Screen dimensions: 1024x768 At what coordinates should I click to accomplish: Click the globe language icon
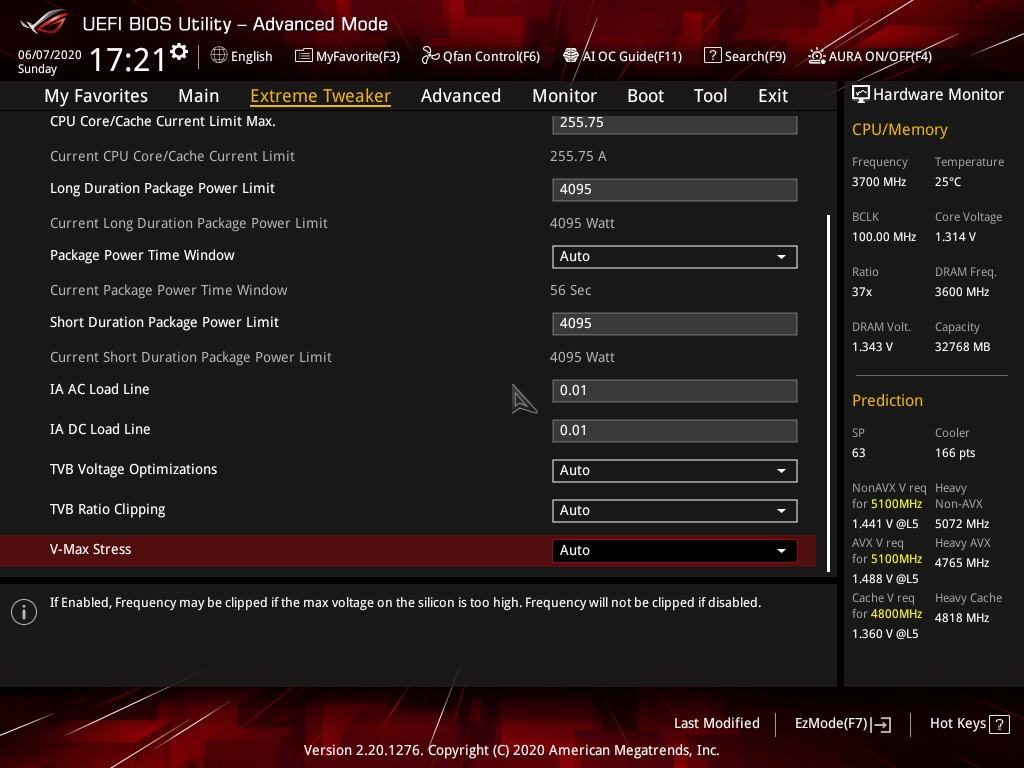click(x=219, y=56)
